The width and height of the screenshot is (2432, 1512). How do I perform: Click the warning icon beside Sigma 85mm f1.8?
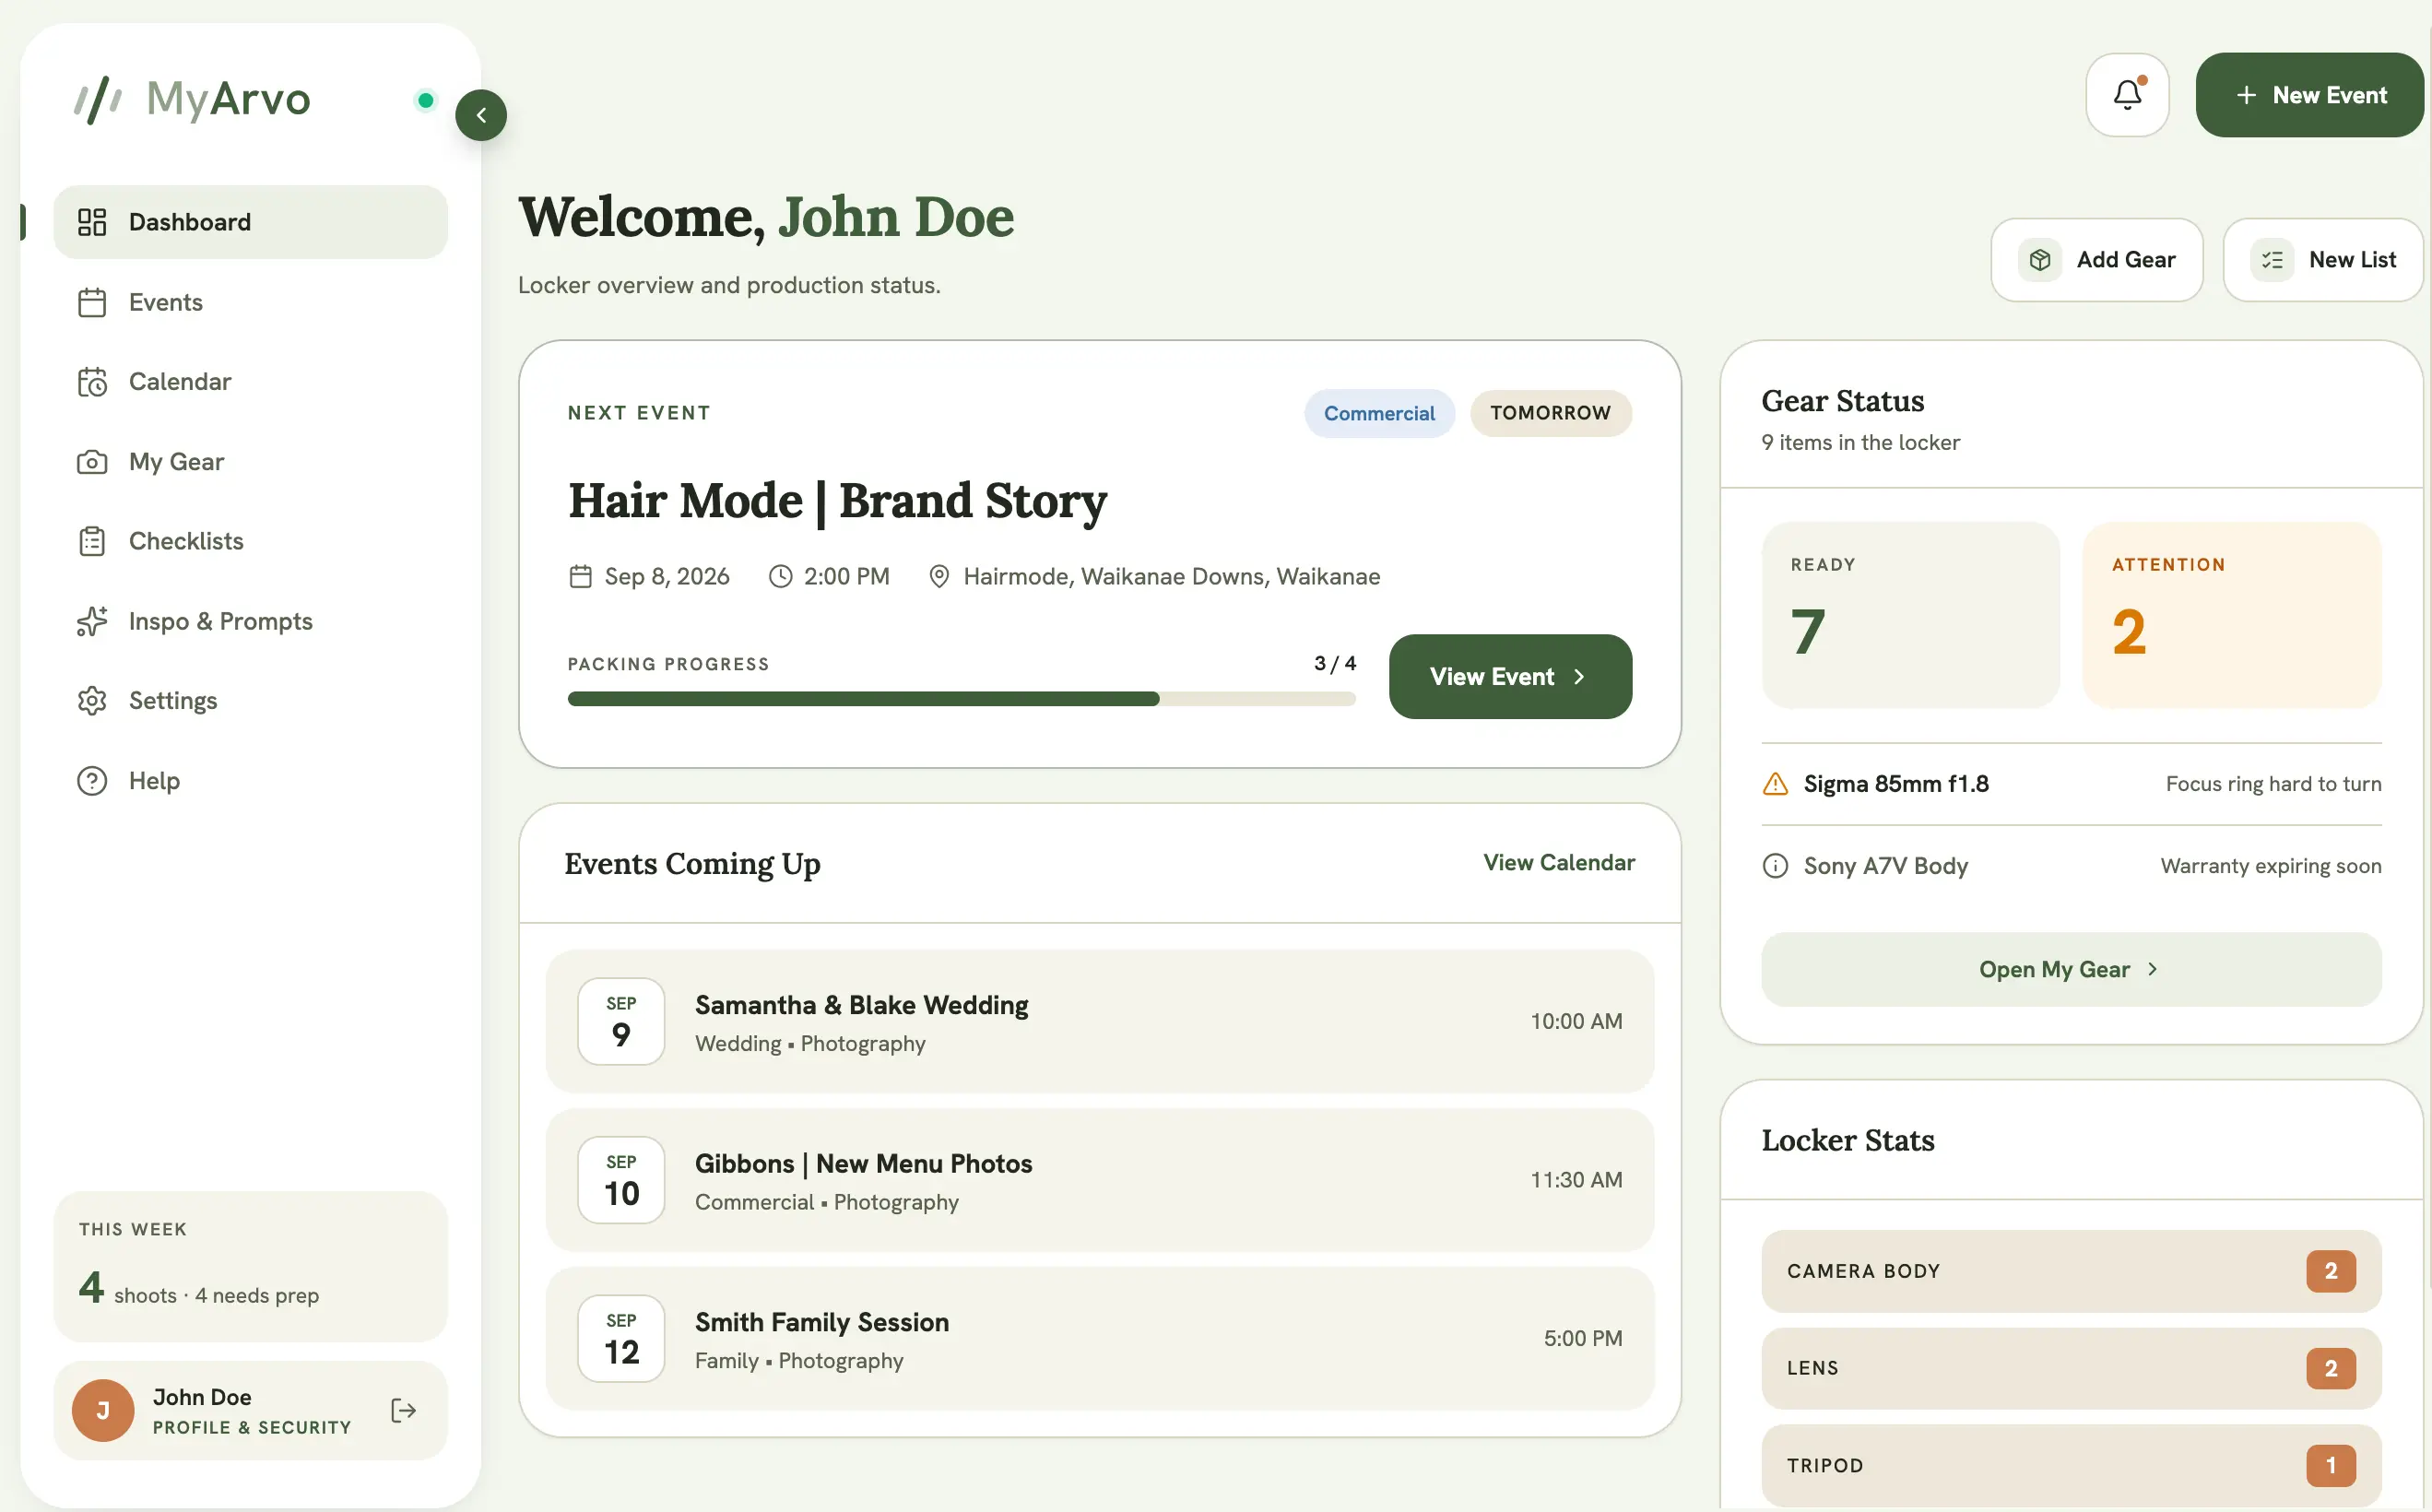click(1775, 784)
